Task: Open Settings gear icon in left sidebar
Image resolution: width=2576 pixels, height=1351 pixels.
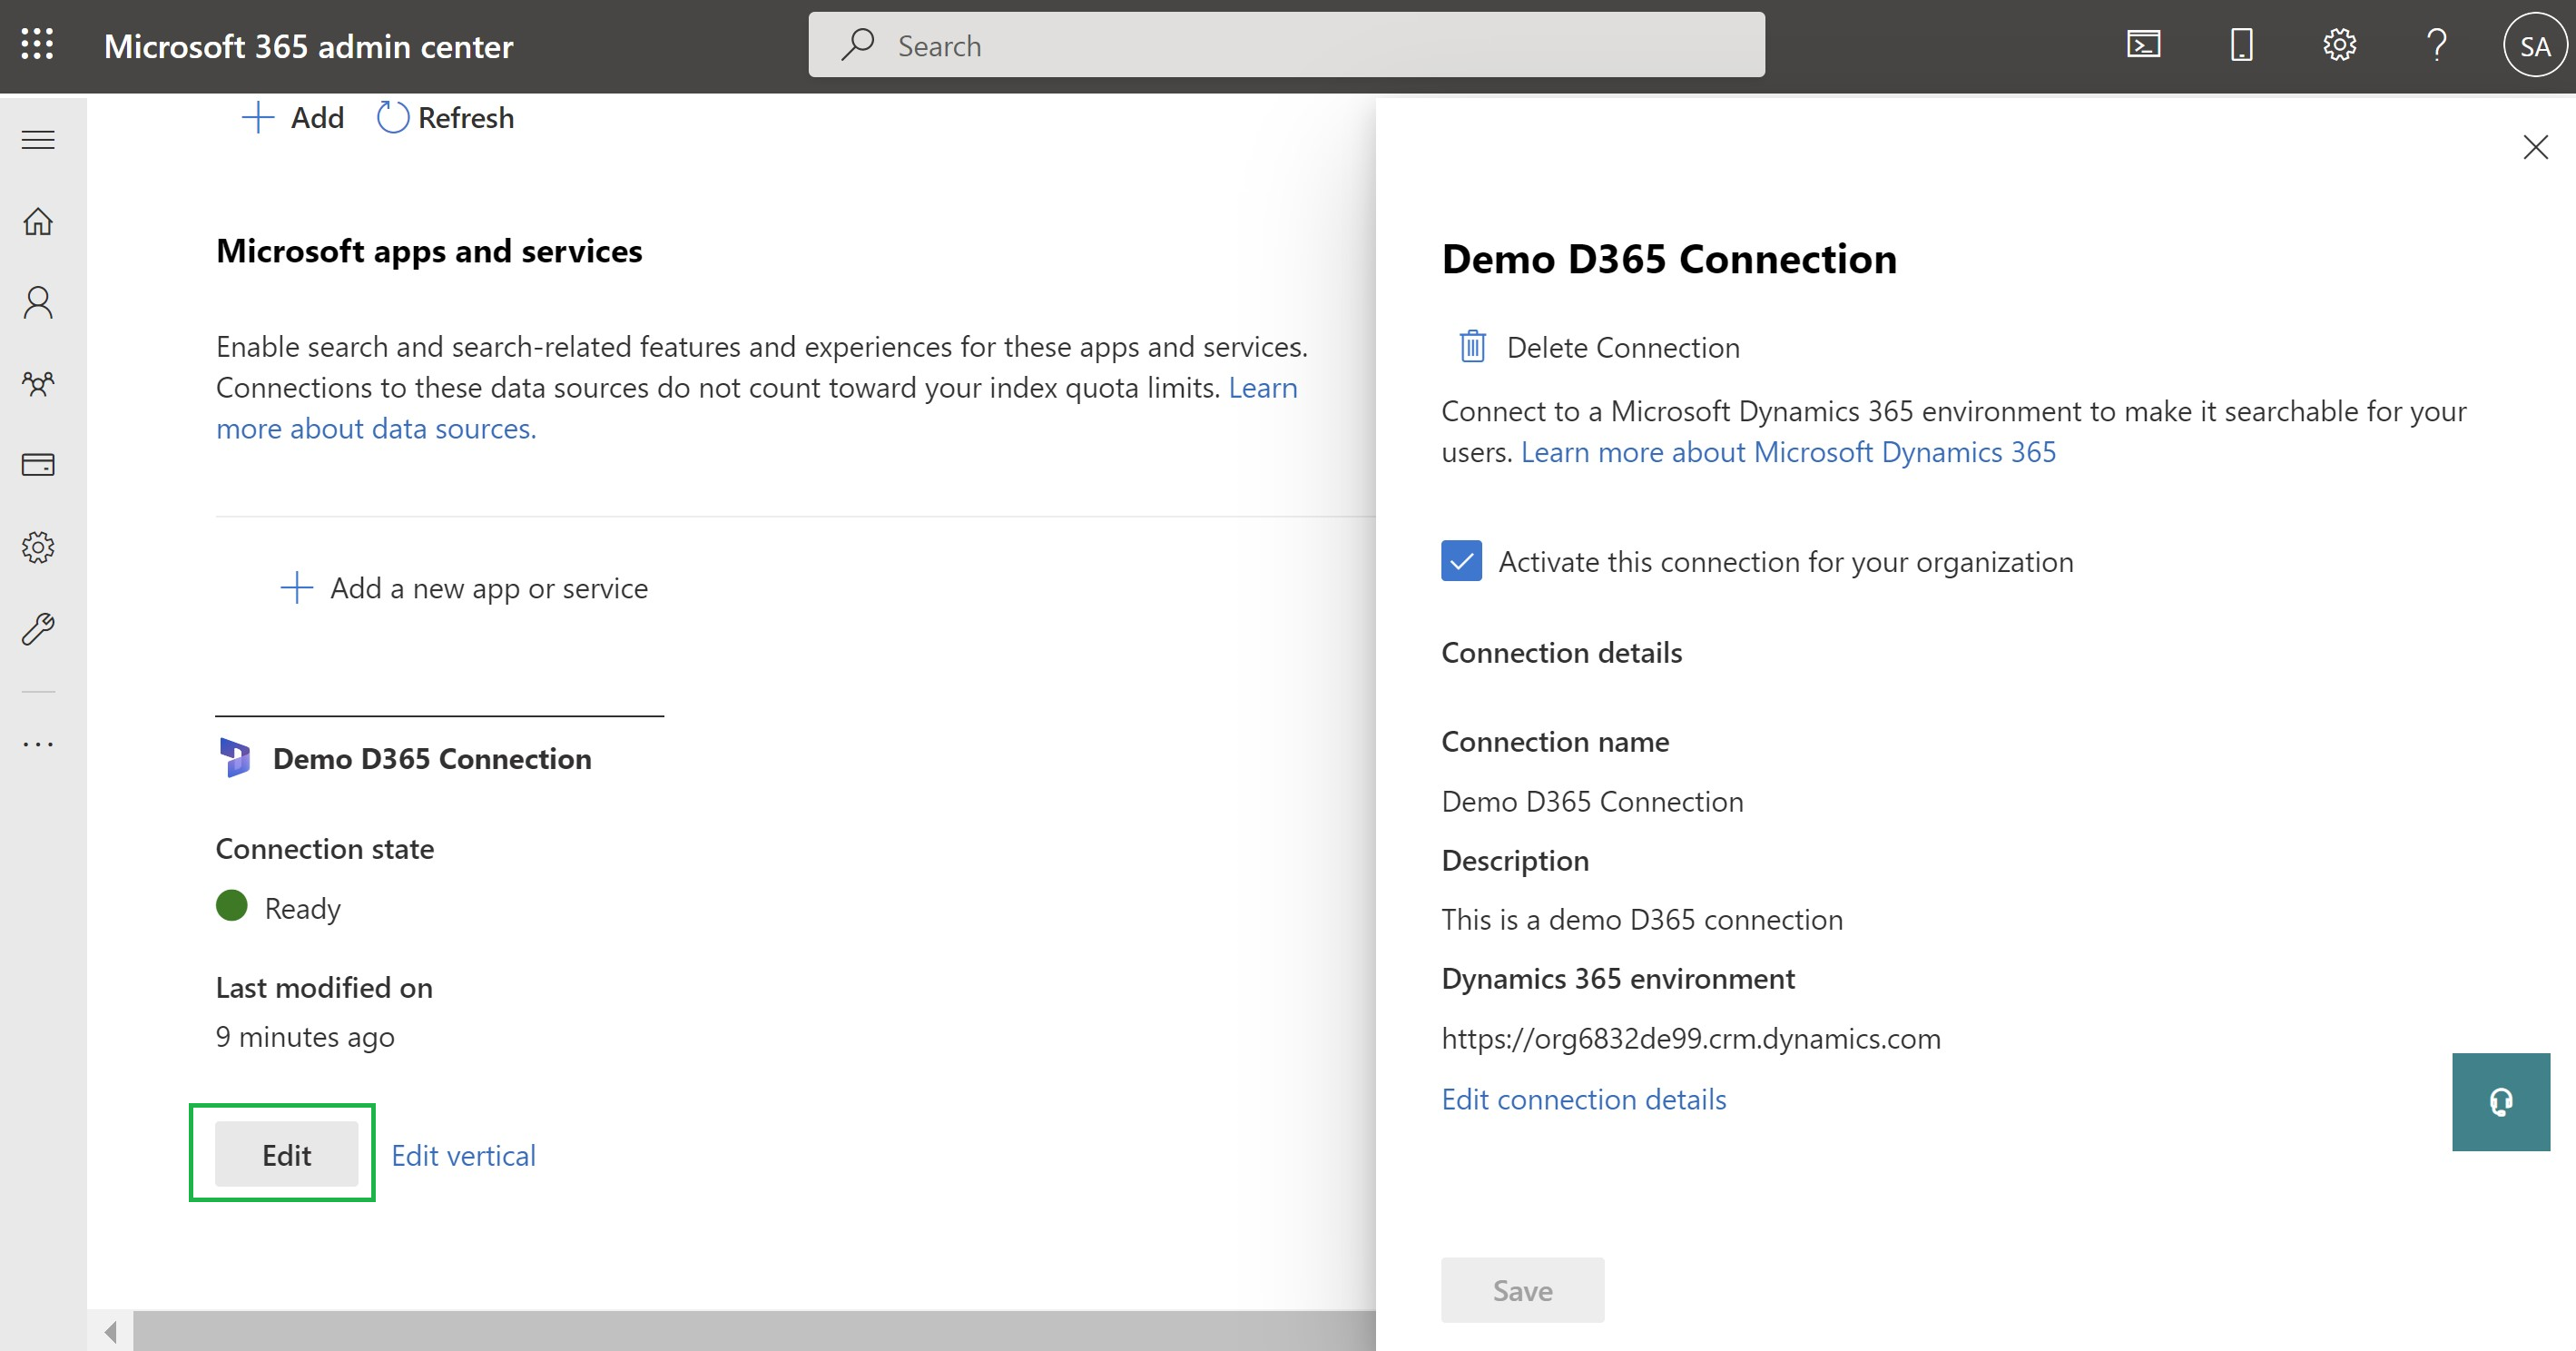Action: point(38,547)
